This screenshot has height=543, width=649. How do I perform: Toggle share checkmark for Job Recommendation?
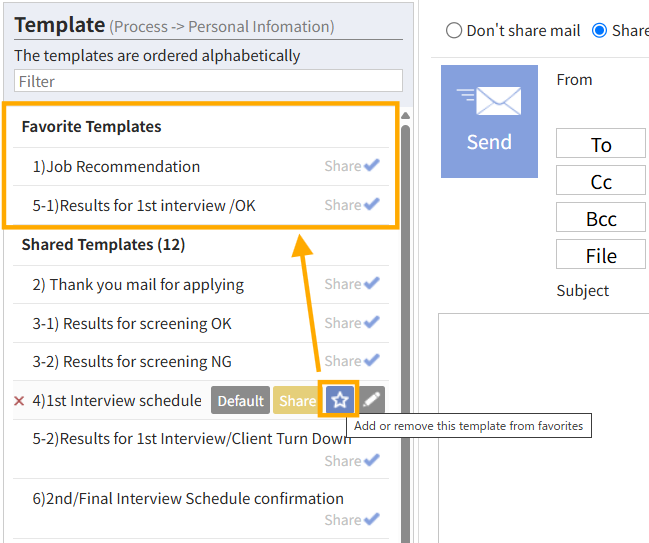pyautogui.click(x=372, y=166)
